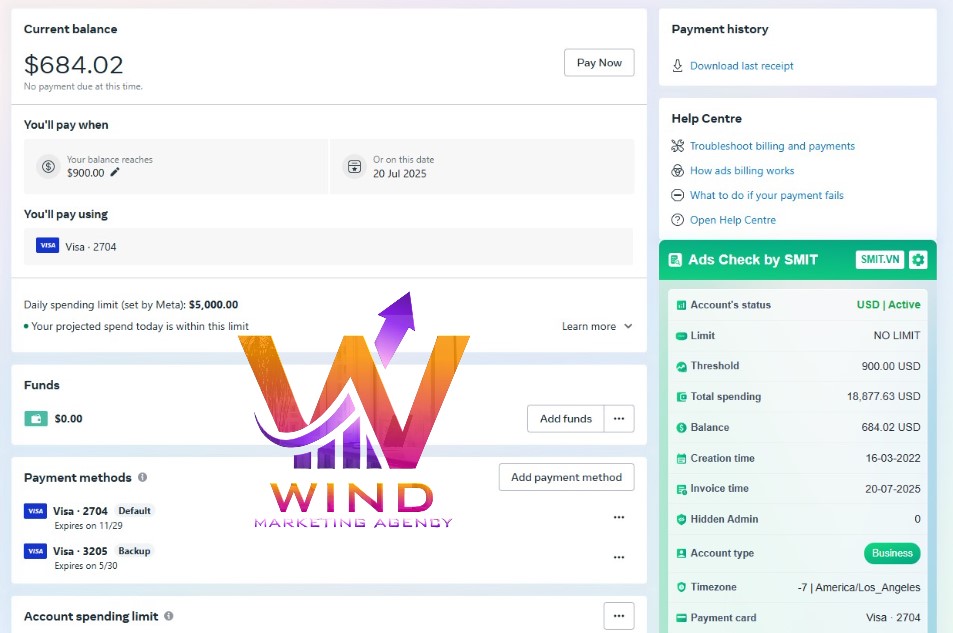
Task: Click the -7 | America/Los_Angeles timezone value
Action: click(x=859, y=587)
